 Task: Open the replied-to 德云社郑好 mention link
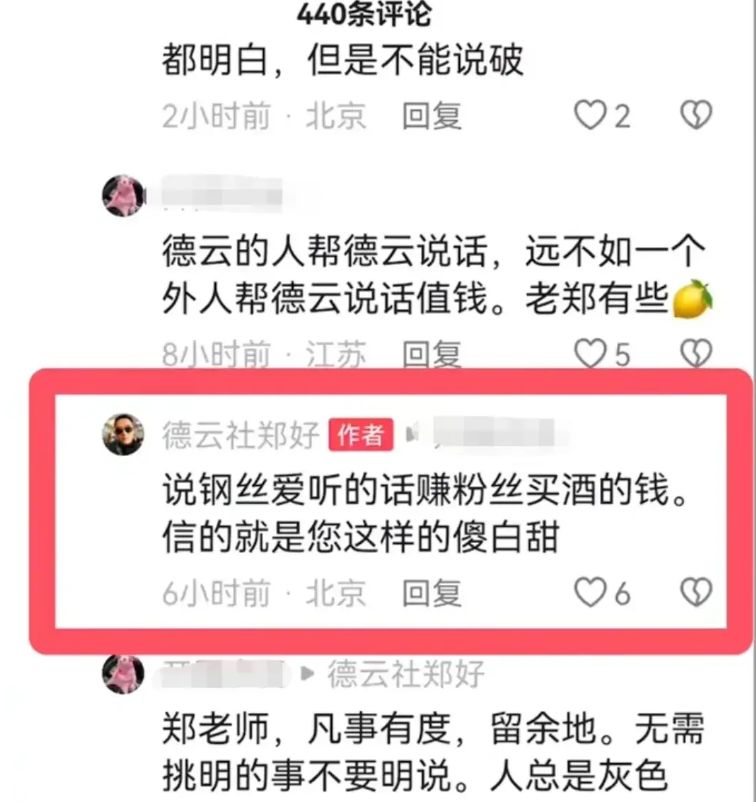click(406, 674)
